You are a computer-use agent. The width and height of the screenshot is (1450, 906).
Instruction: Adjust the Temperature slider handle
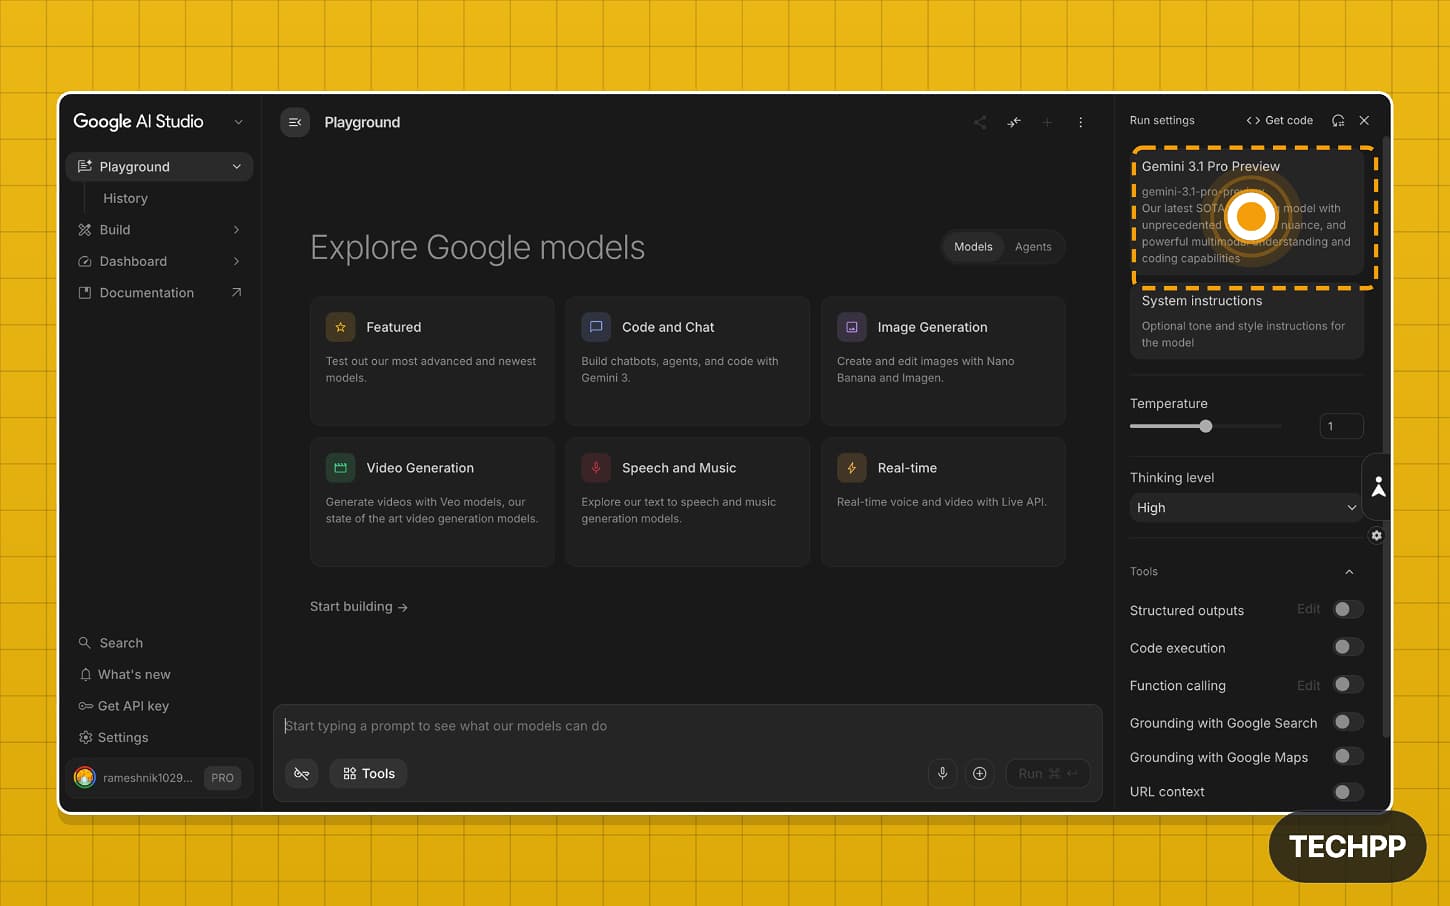[x=1206, y=426]
